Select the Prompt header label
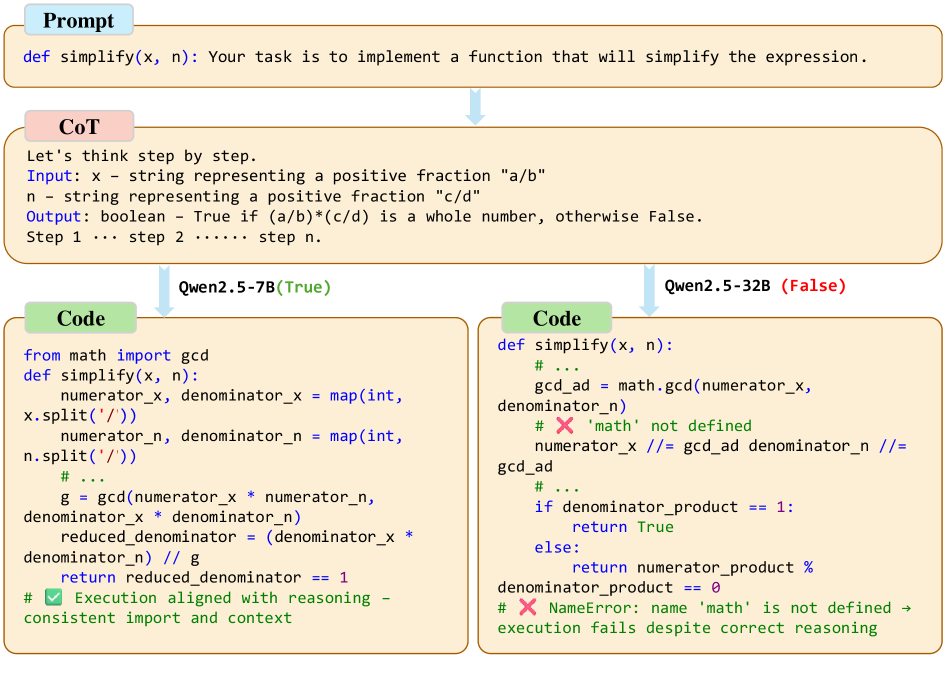946x679 pixels. [x=78, y=19]
